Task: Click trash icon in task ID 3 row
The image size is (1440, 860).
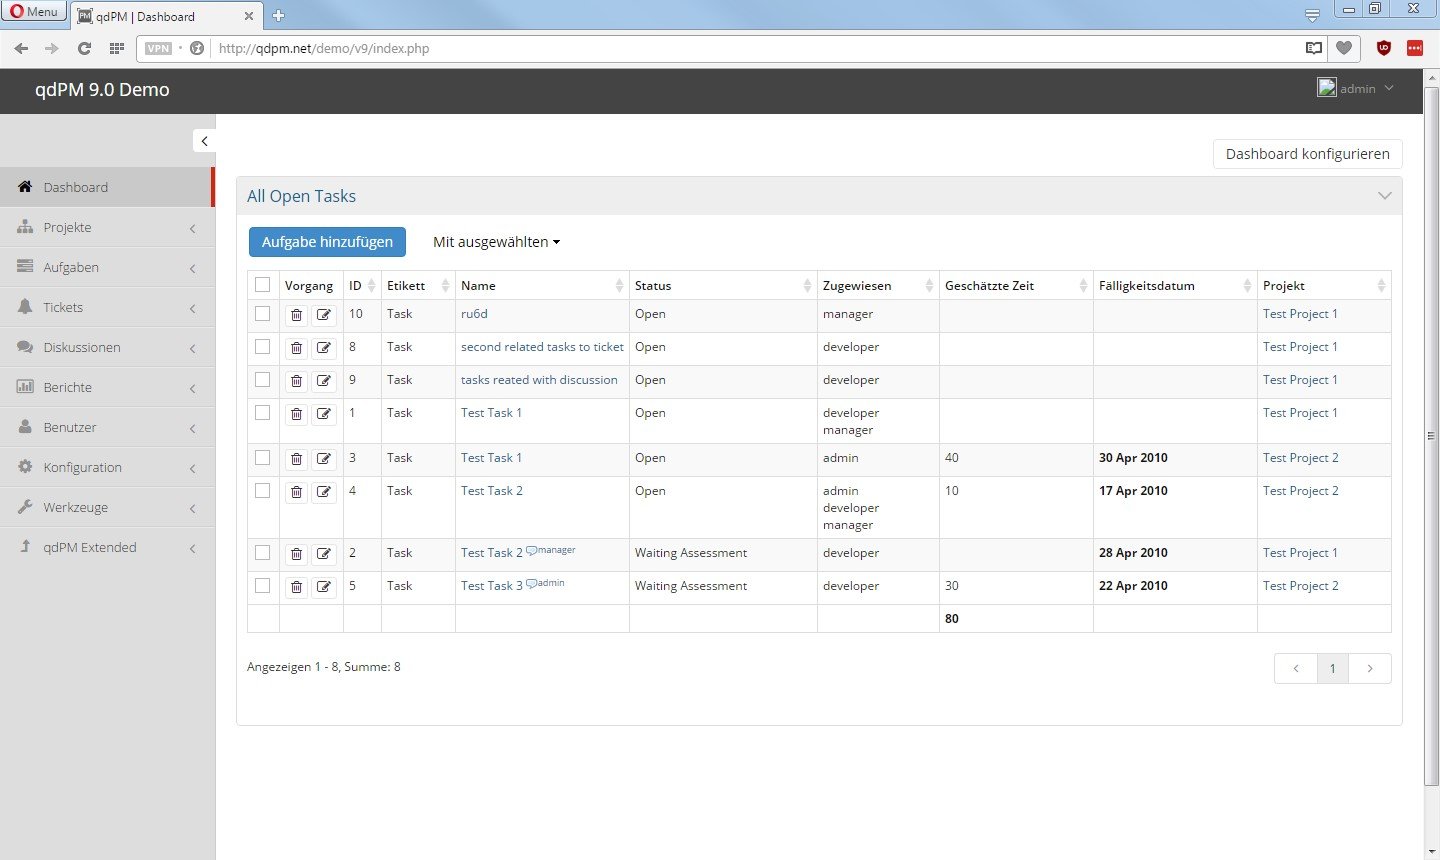Action: coord(296,460)
